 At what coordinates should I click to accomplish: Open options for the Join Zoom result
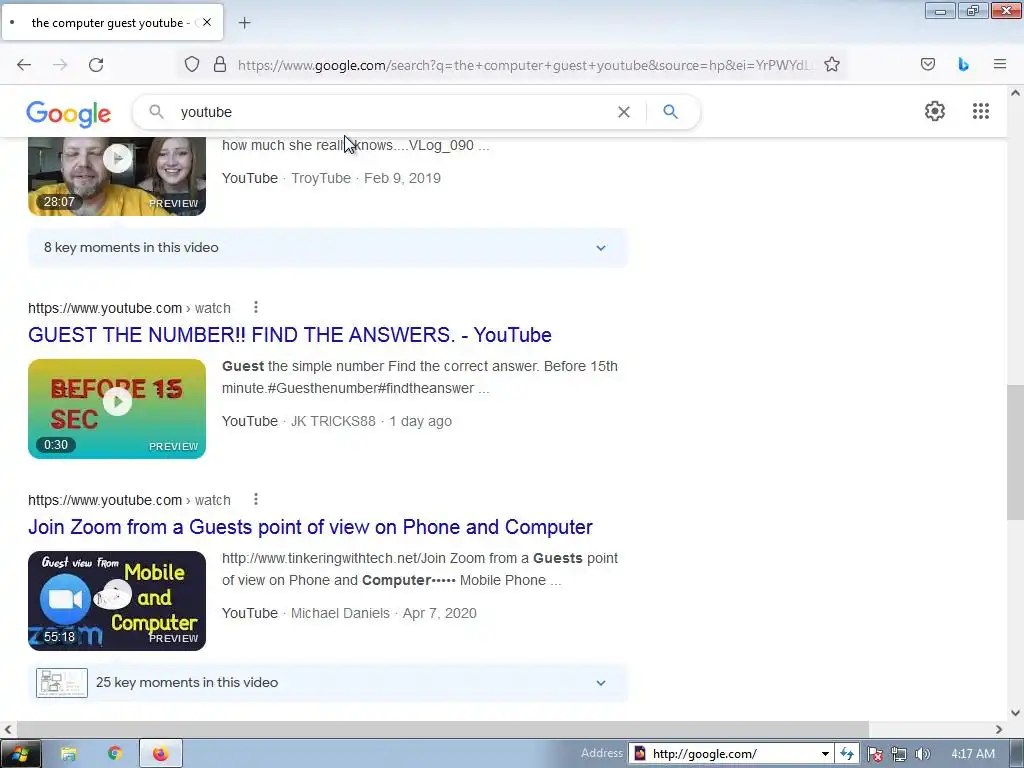pos(256,499)
